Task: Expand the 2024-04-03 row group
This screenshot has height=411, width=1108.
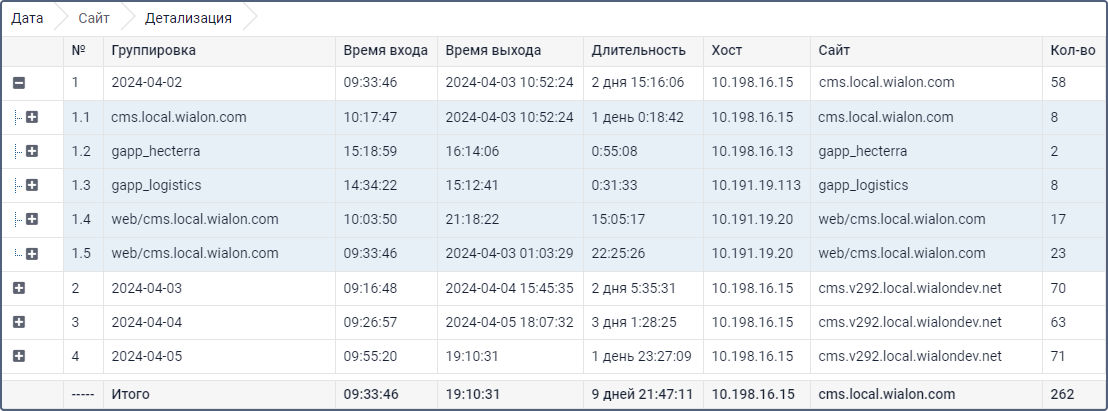Action: [19, 288]
